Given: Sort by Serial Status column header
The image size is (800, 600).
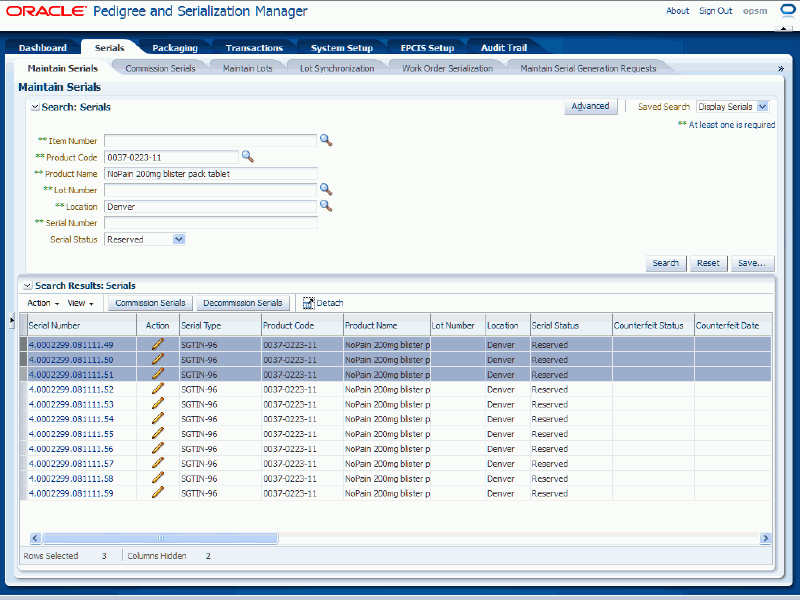Looking at the screenshot, I should point(571,326).
